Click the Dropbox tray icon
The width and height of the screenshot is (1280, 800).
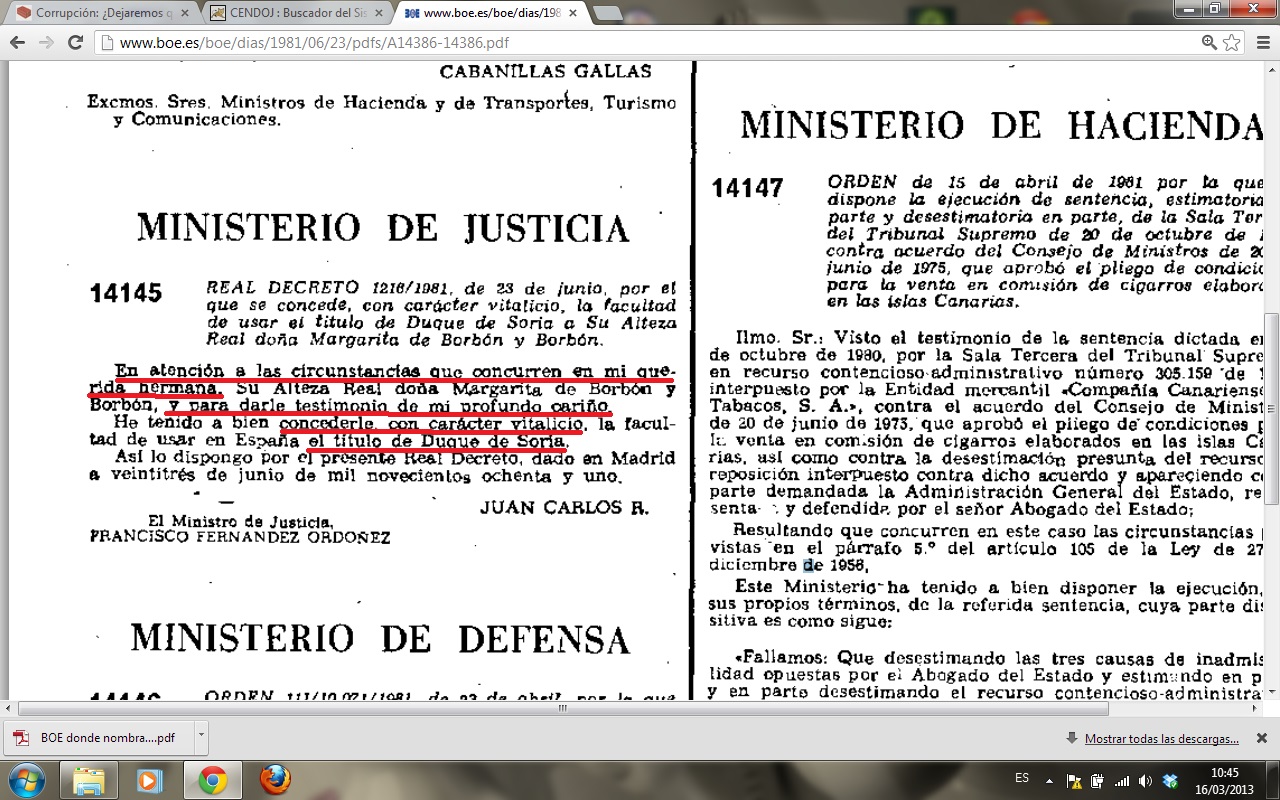click(1170, 780)
